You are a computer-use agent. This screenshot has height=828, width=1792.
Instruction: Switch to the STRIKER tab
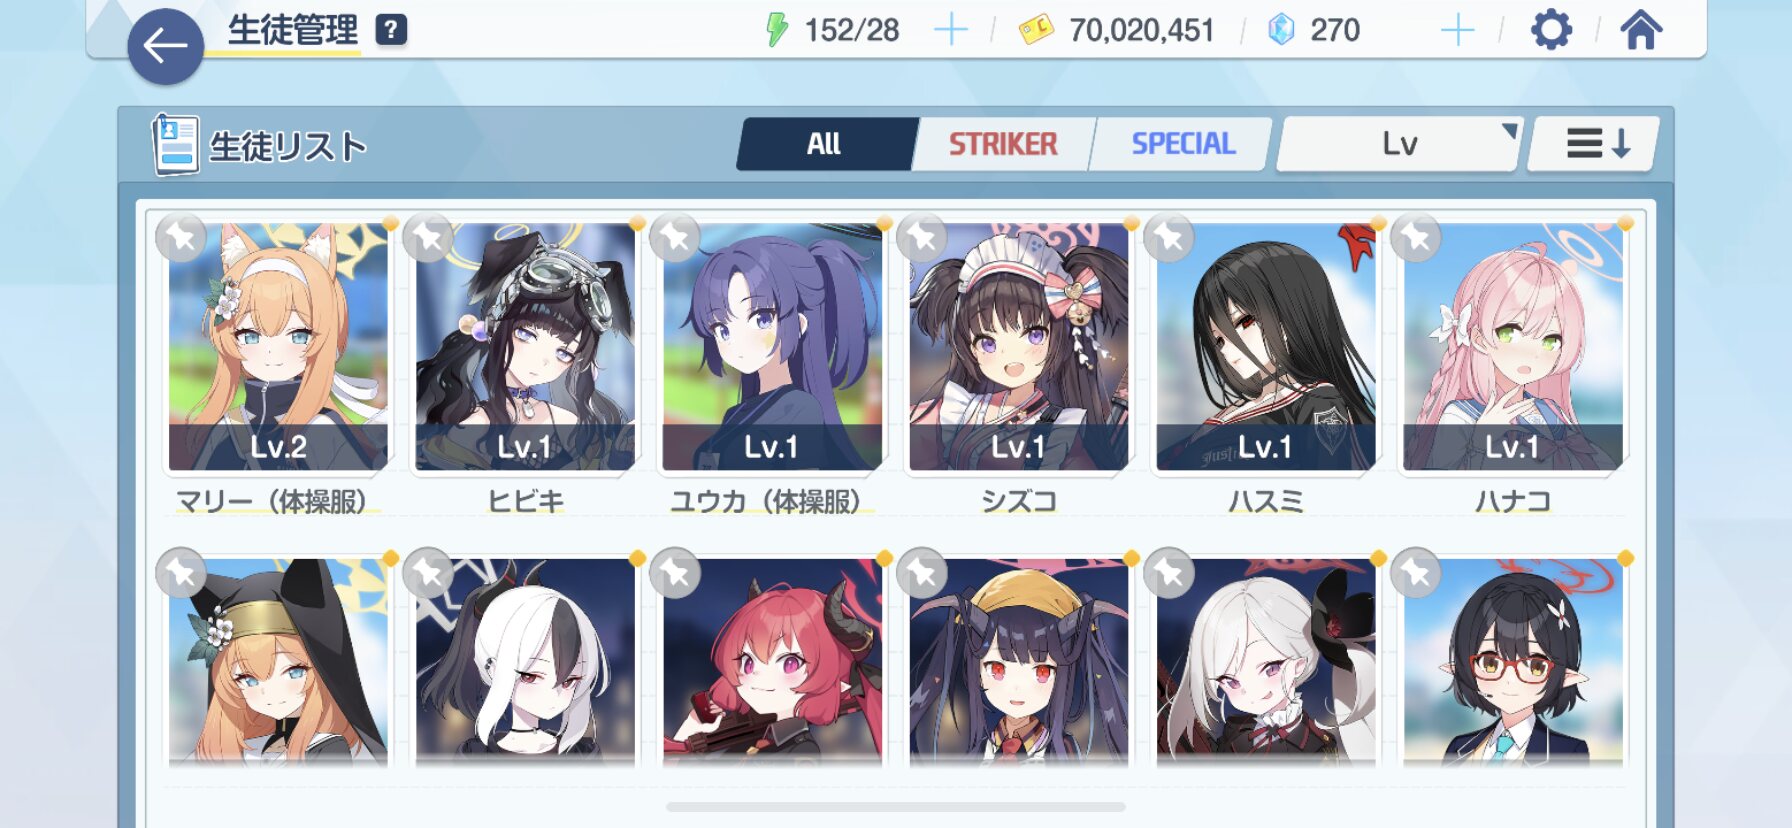click(x=1003, y=144)
